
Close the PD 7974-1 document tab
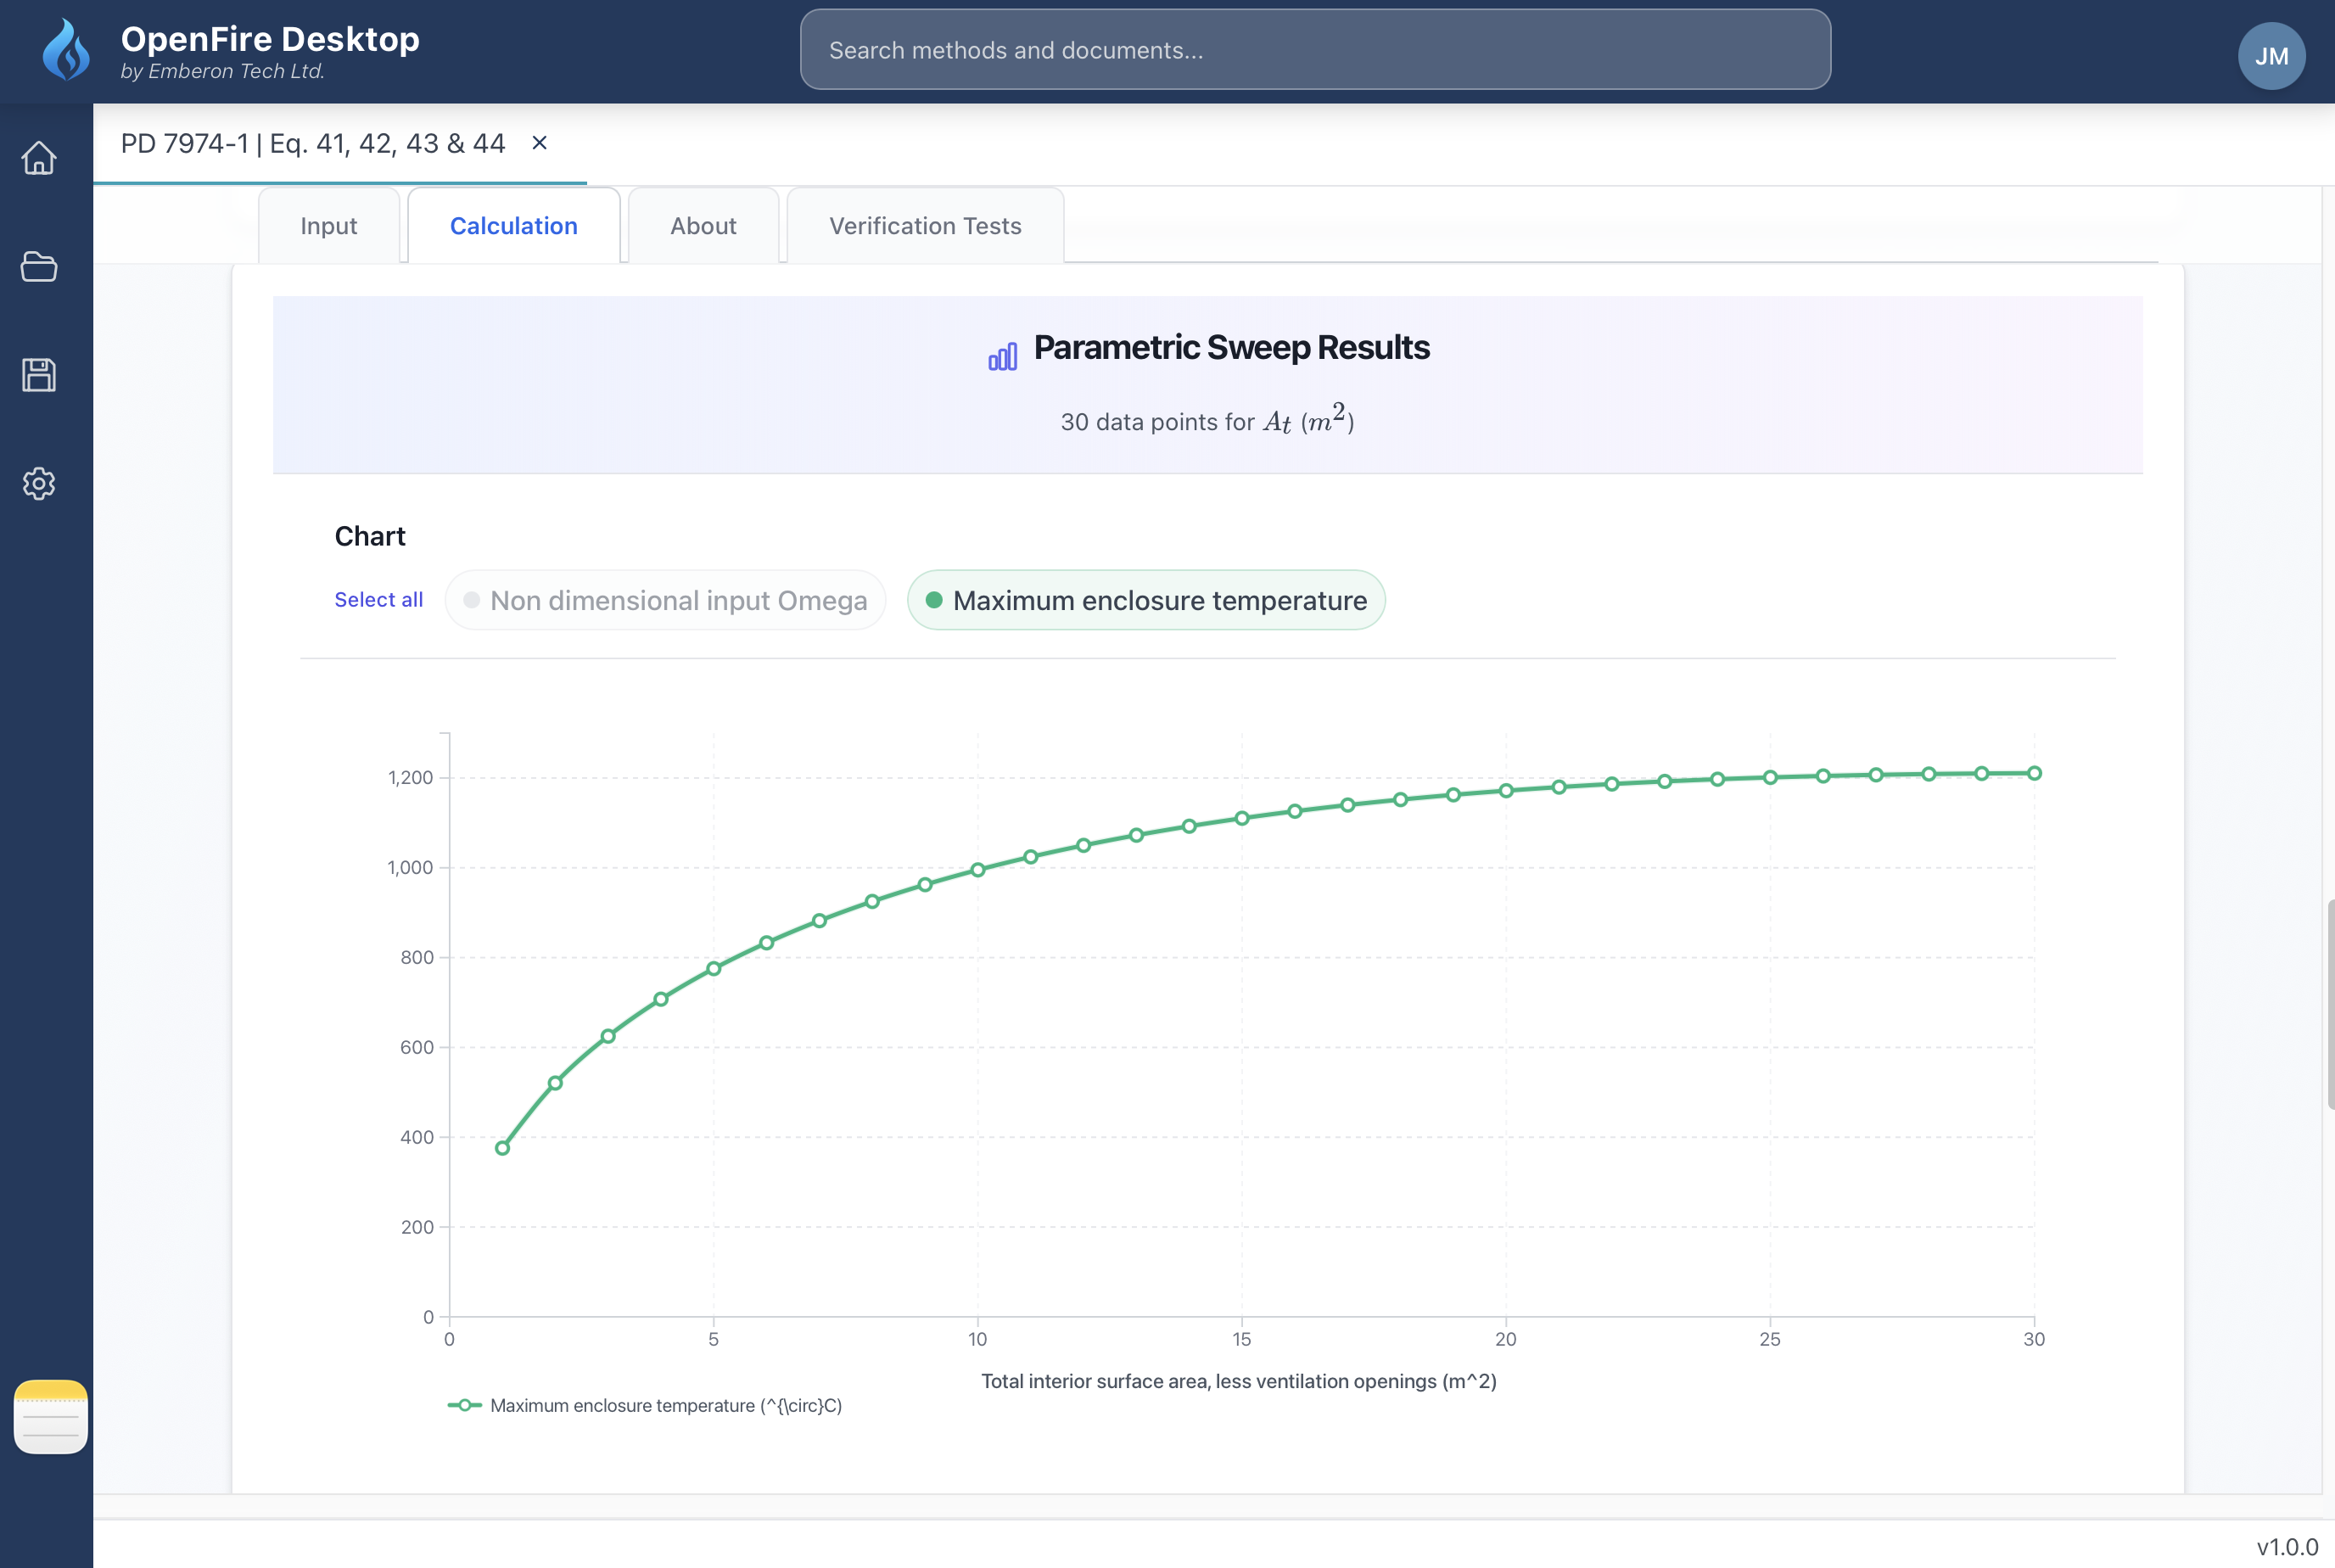[539, 143]
